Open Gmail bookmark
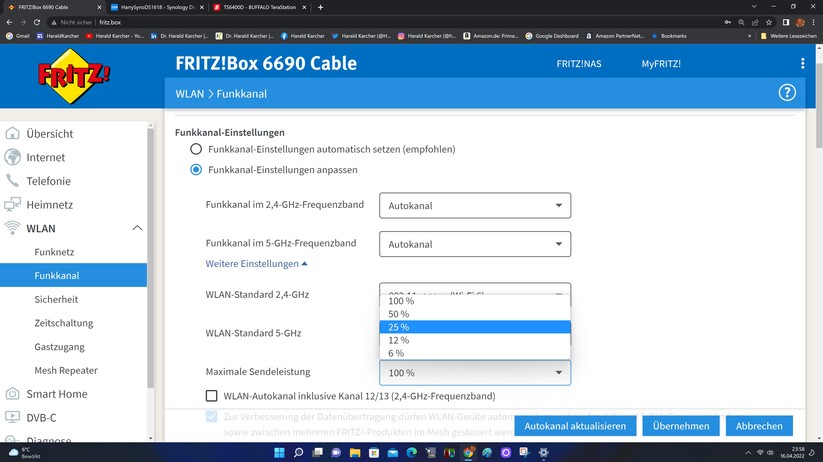823x462 pixels. (x=18, y=36)
